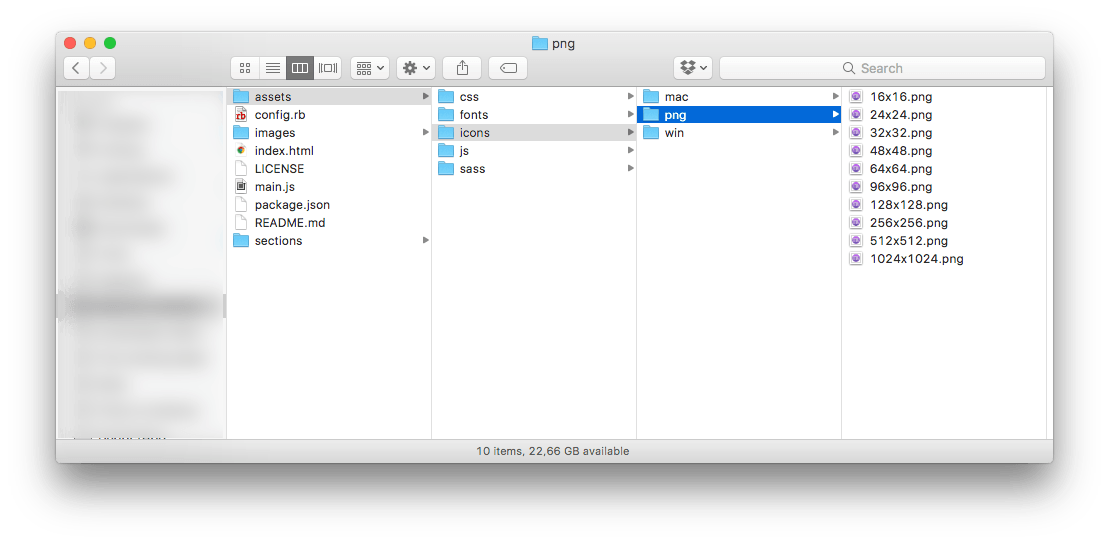
Task: Click the Search input field
Action: coord(882,68)
